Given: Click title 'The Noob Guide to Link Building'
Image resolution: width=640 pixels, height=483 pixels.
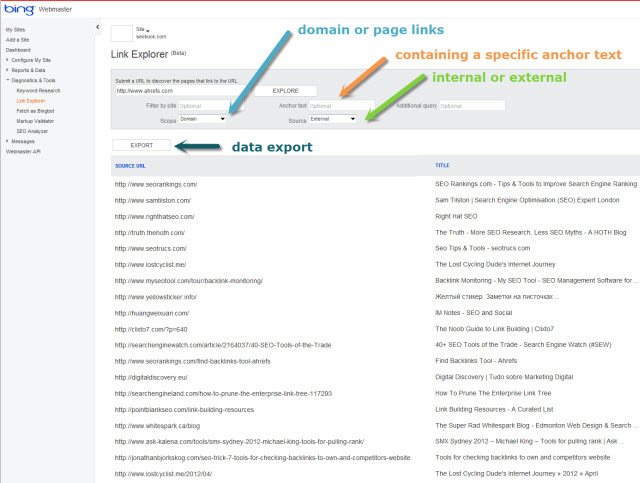Looking at the screenshot, I should coord(494,329).
